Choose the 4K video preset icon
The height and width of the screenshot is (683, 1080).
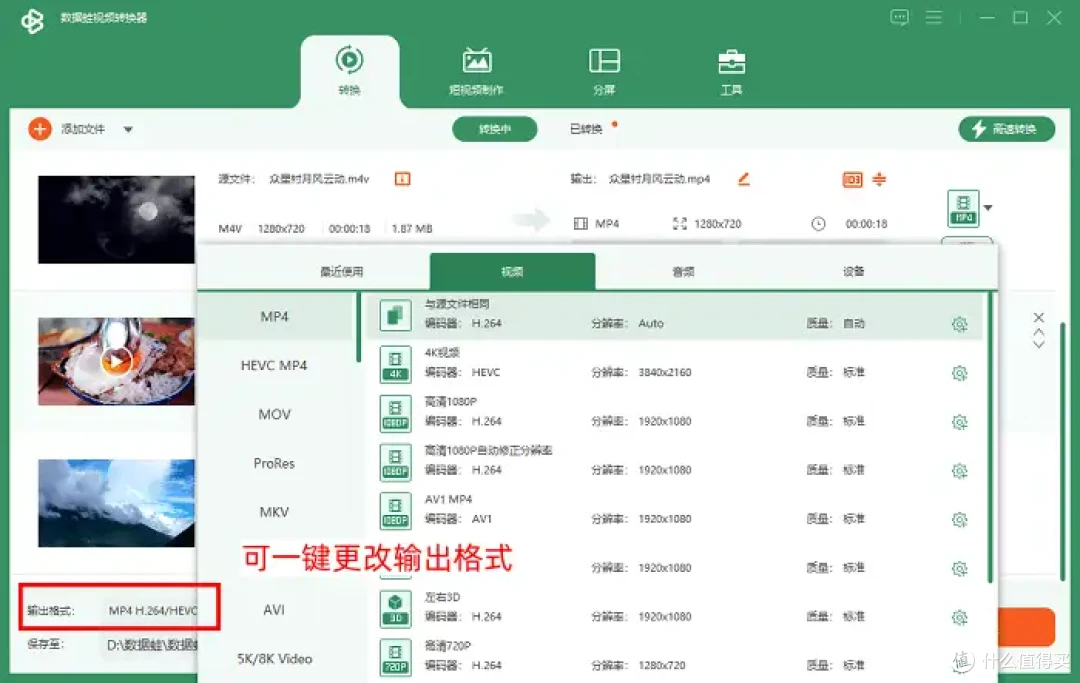point(395,364)
